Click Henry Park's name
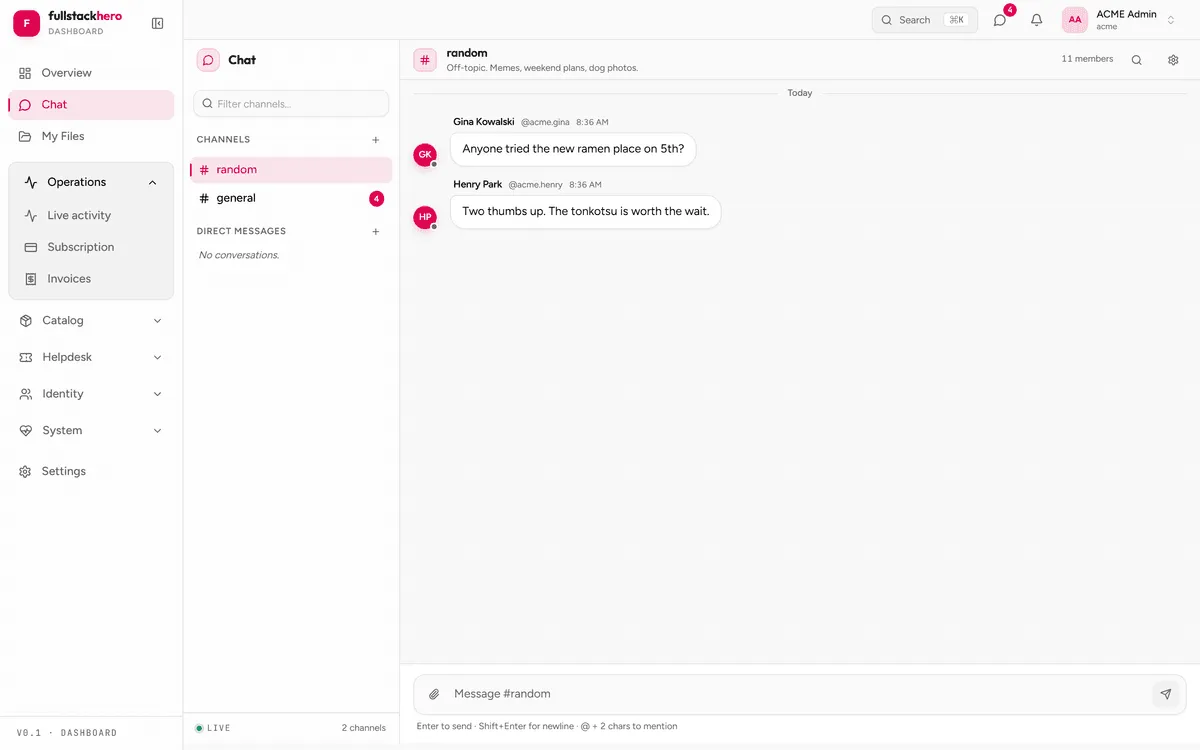Screen dimensions: 1200x750 pos(478,184)
